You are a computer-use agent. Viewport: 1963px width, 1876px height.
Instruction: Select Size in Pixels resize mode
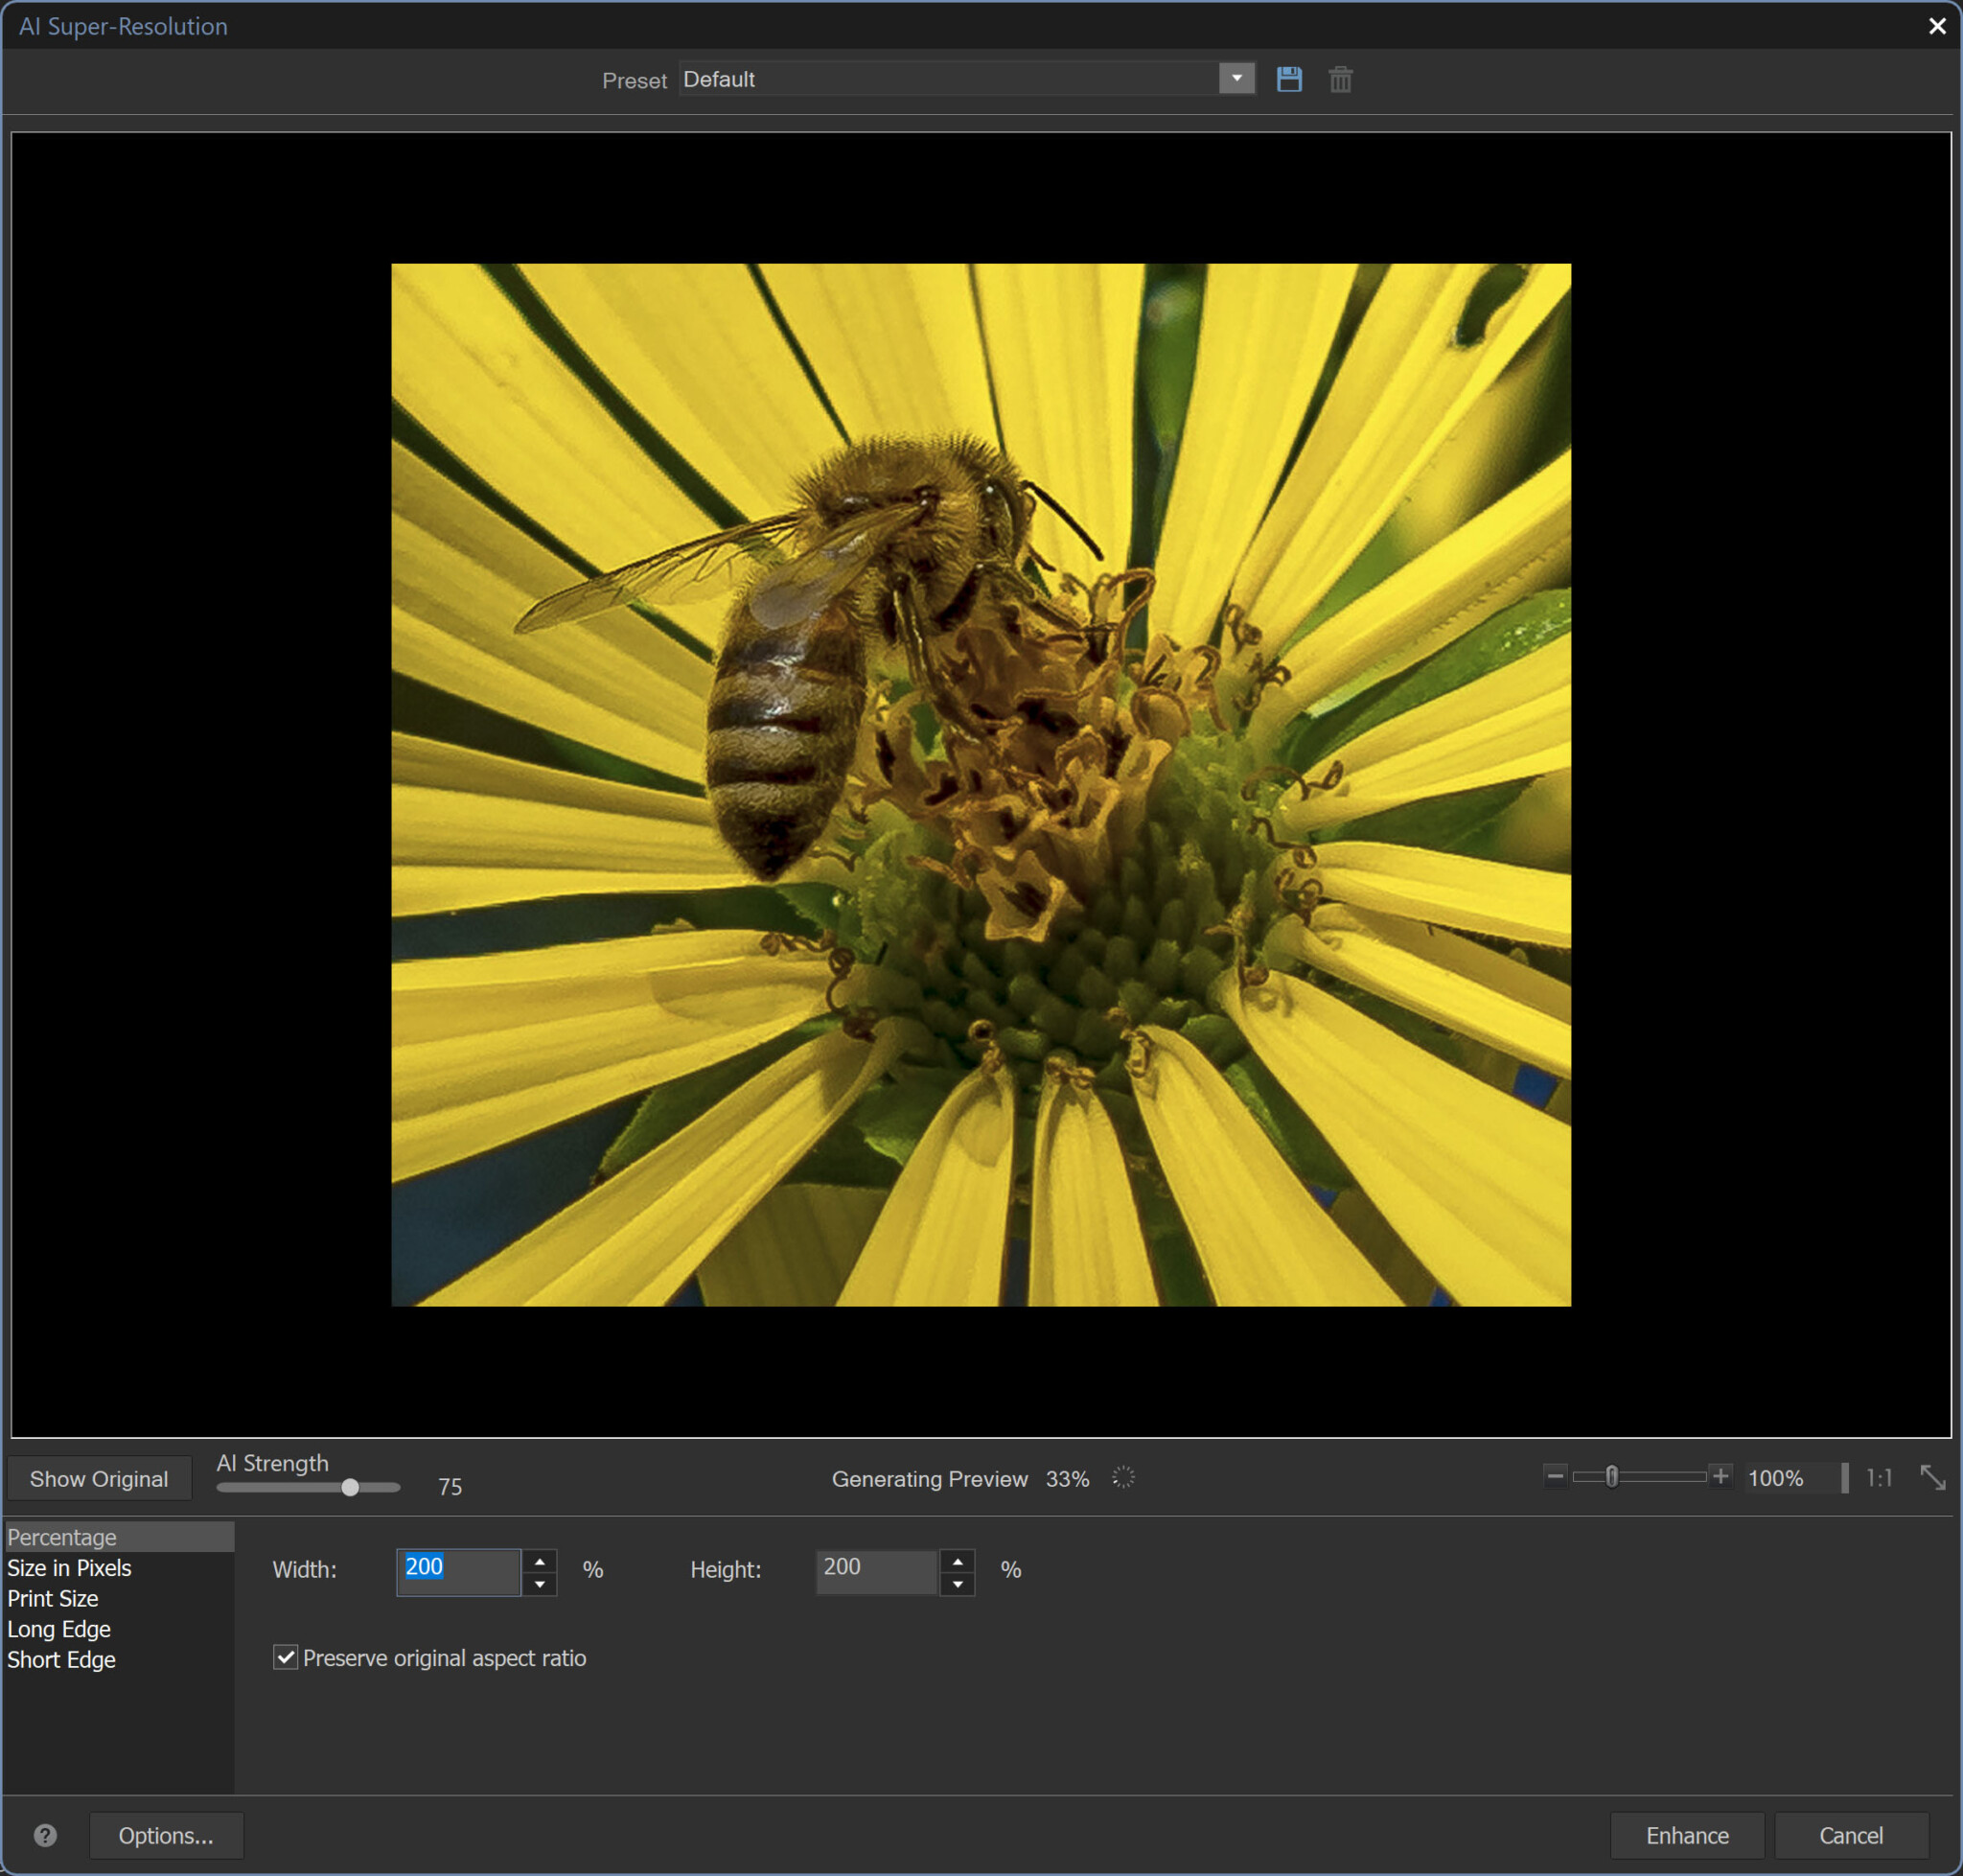(x=70, y=1568)
